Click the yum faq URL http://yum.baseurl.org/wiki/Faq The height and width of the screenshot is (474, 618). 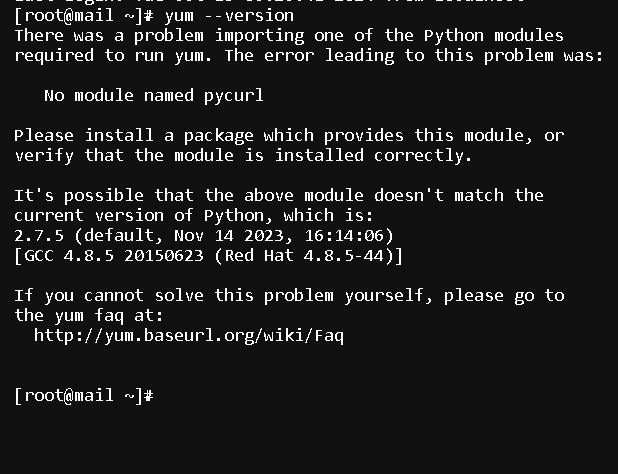pos(189,336)
